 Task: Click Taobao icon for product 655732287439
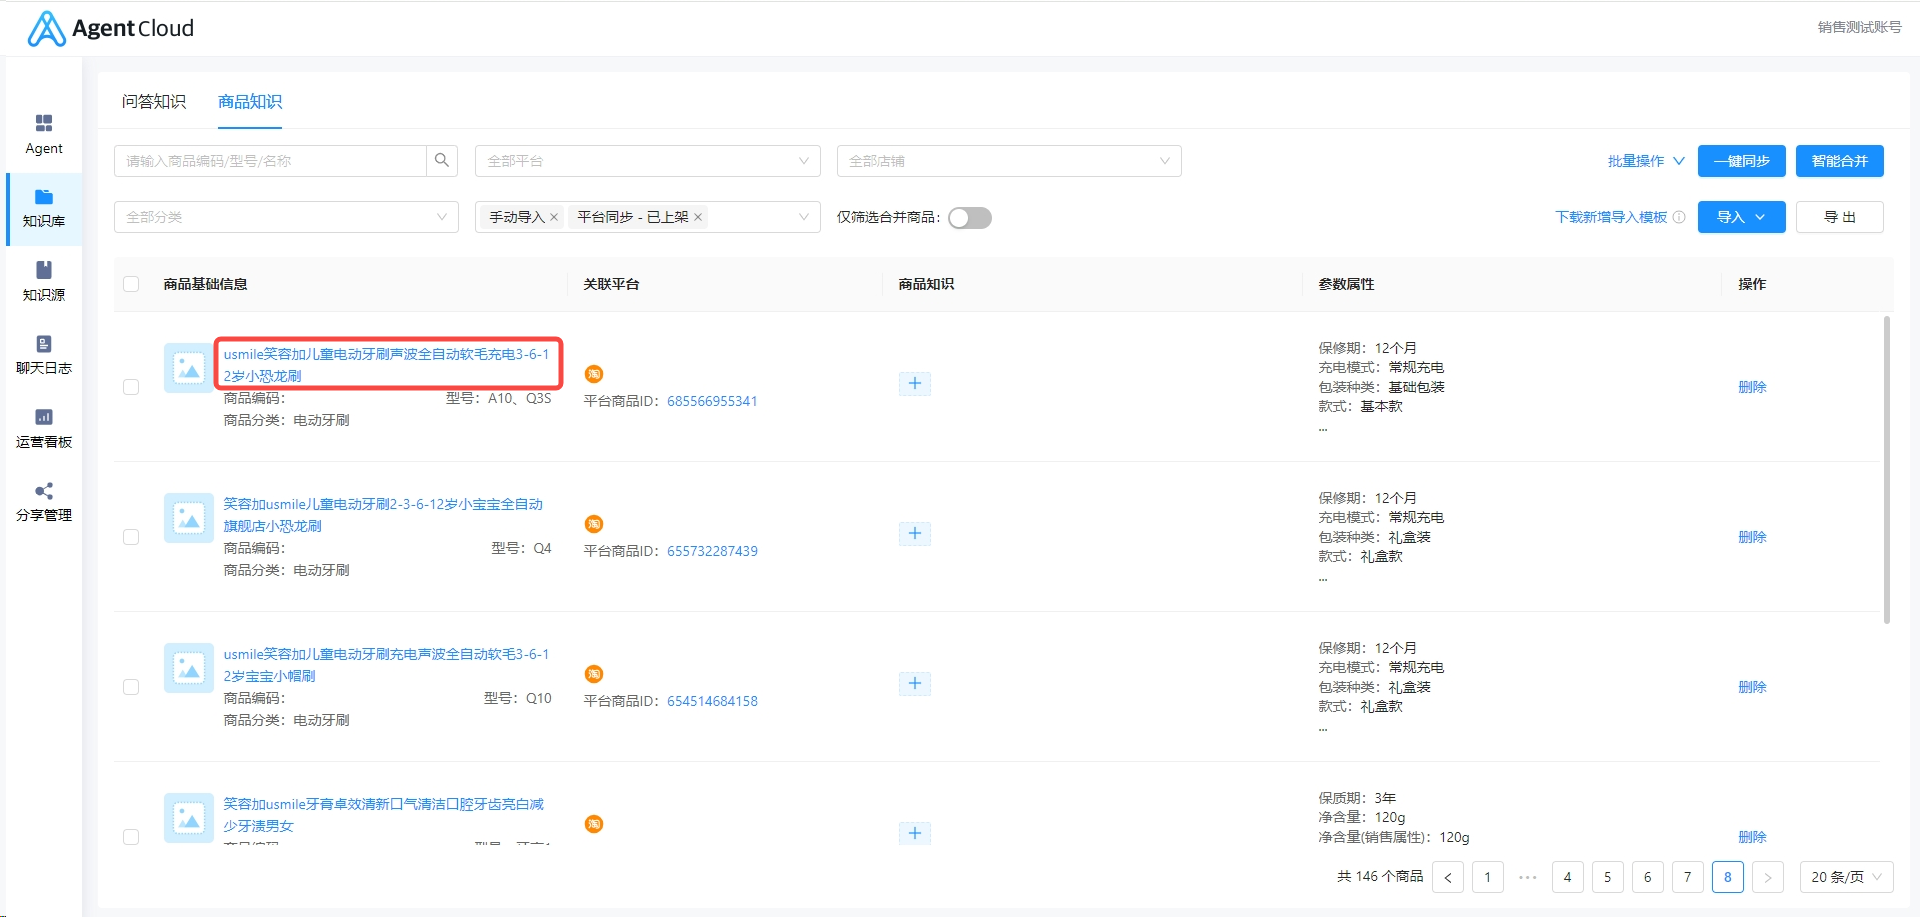(x=594, y=524)
